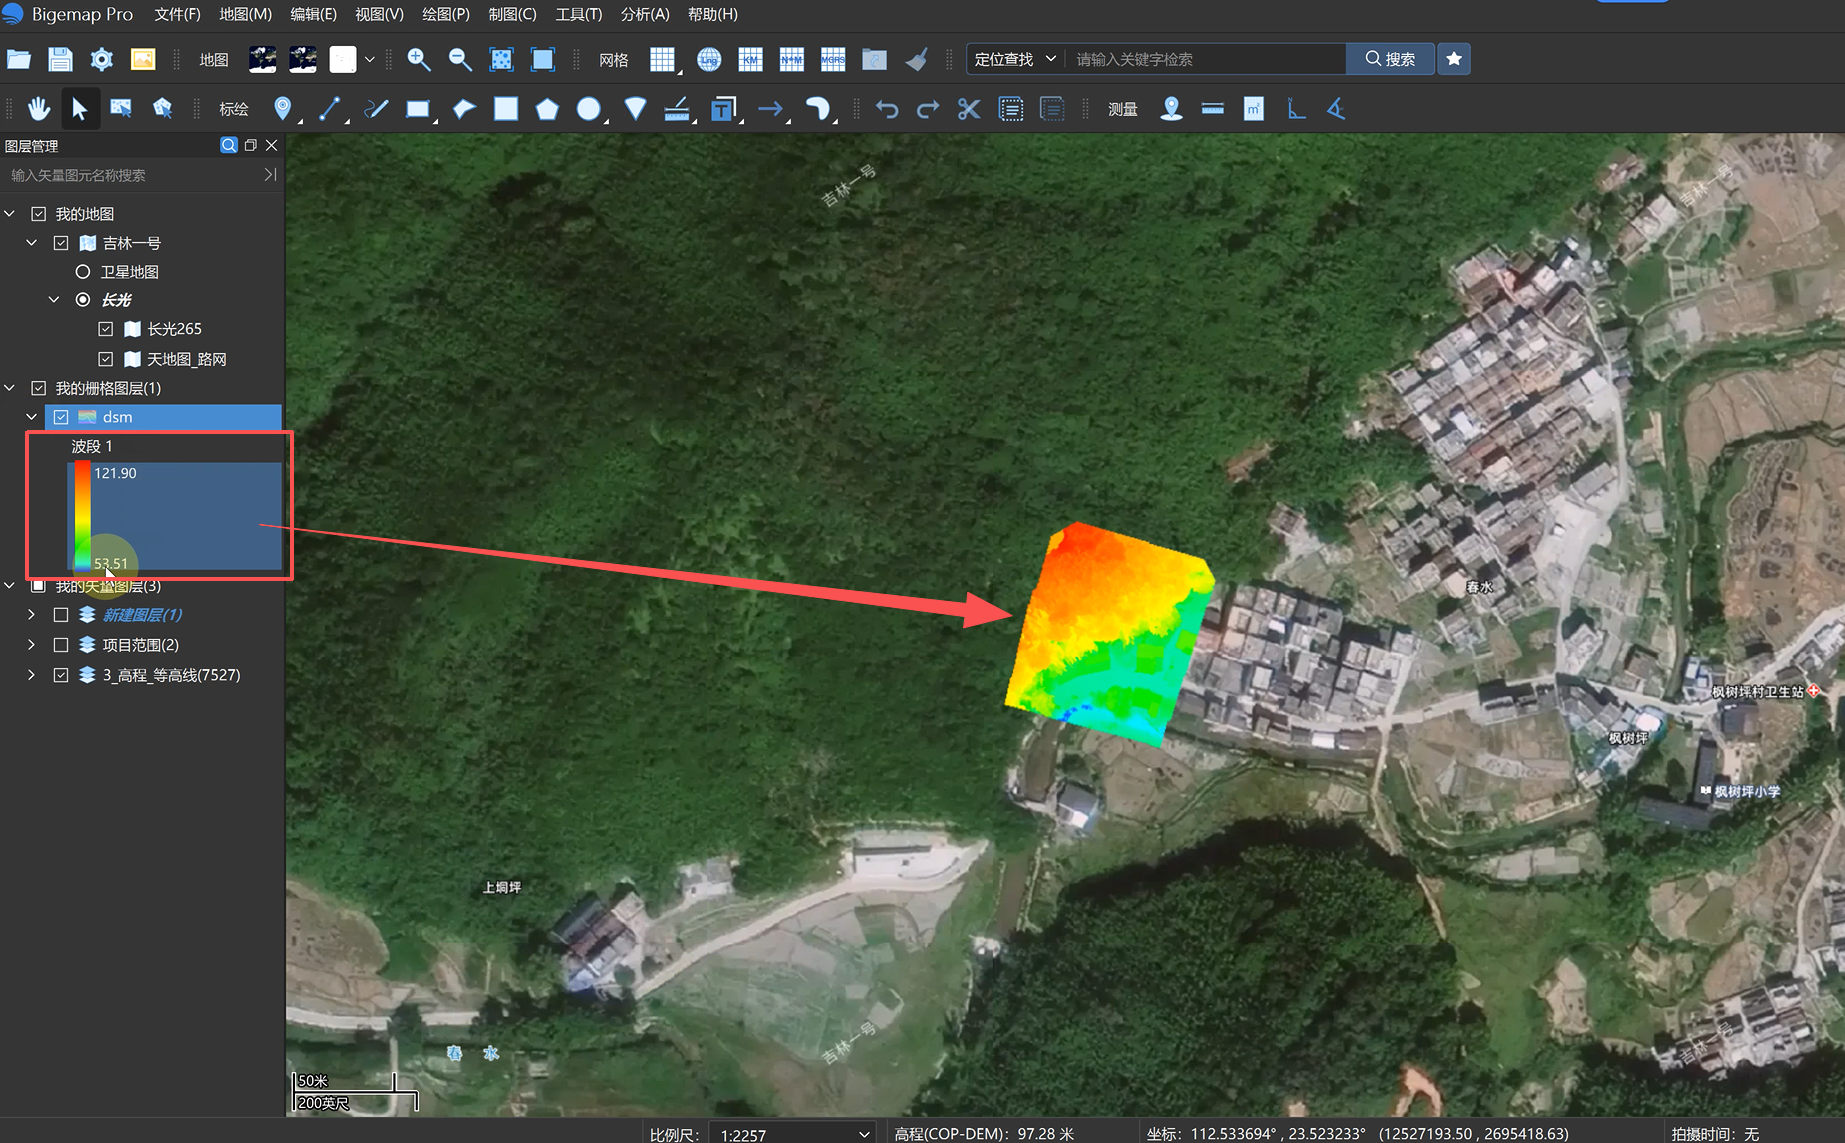Viewport: 1845px width, 1143px height.
Task: Click the MGRS grid icon
Action: [833, 59]
